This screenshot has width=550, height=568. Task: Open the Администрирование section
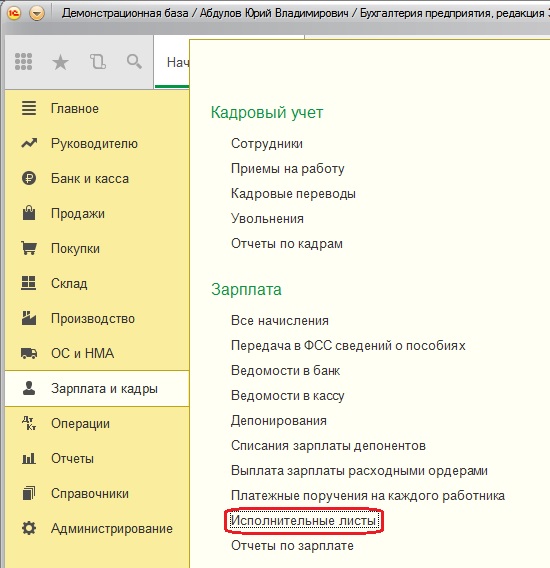coord(112,529)
